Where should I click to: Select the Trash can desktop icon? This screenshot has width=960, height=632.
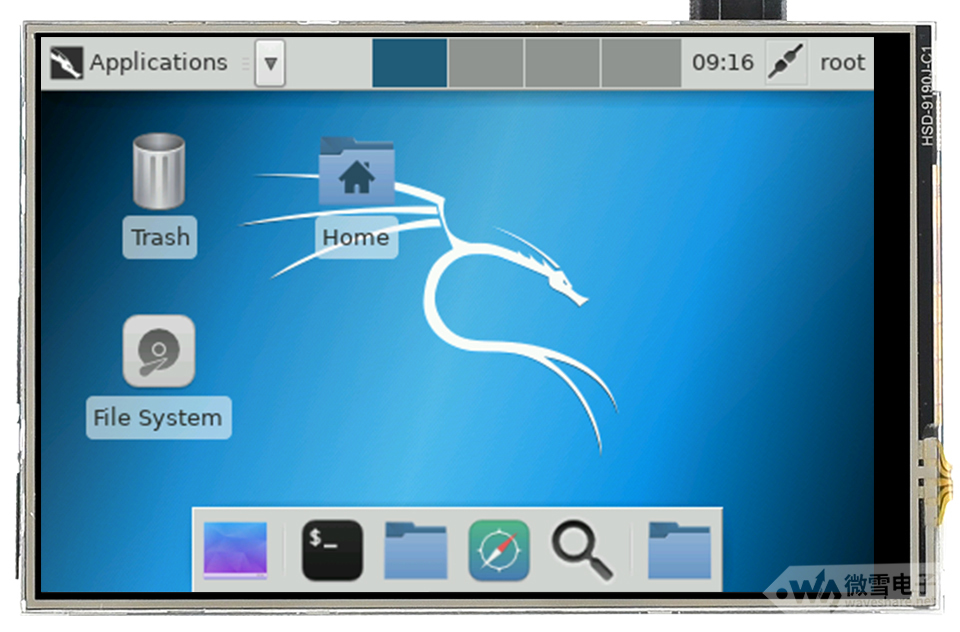pyautogui.click(x=159, y=171)
